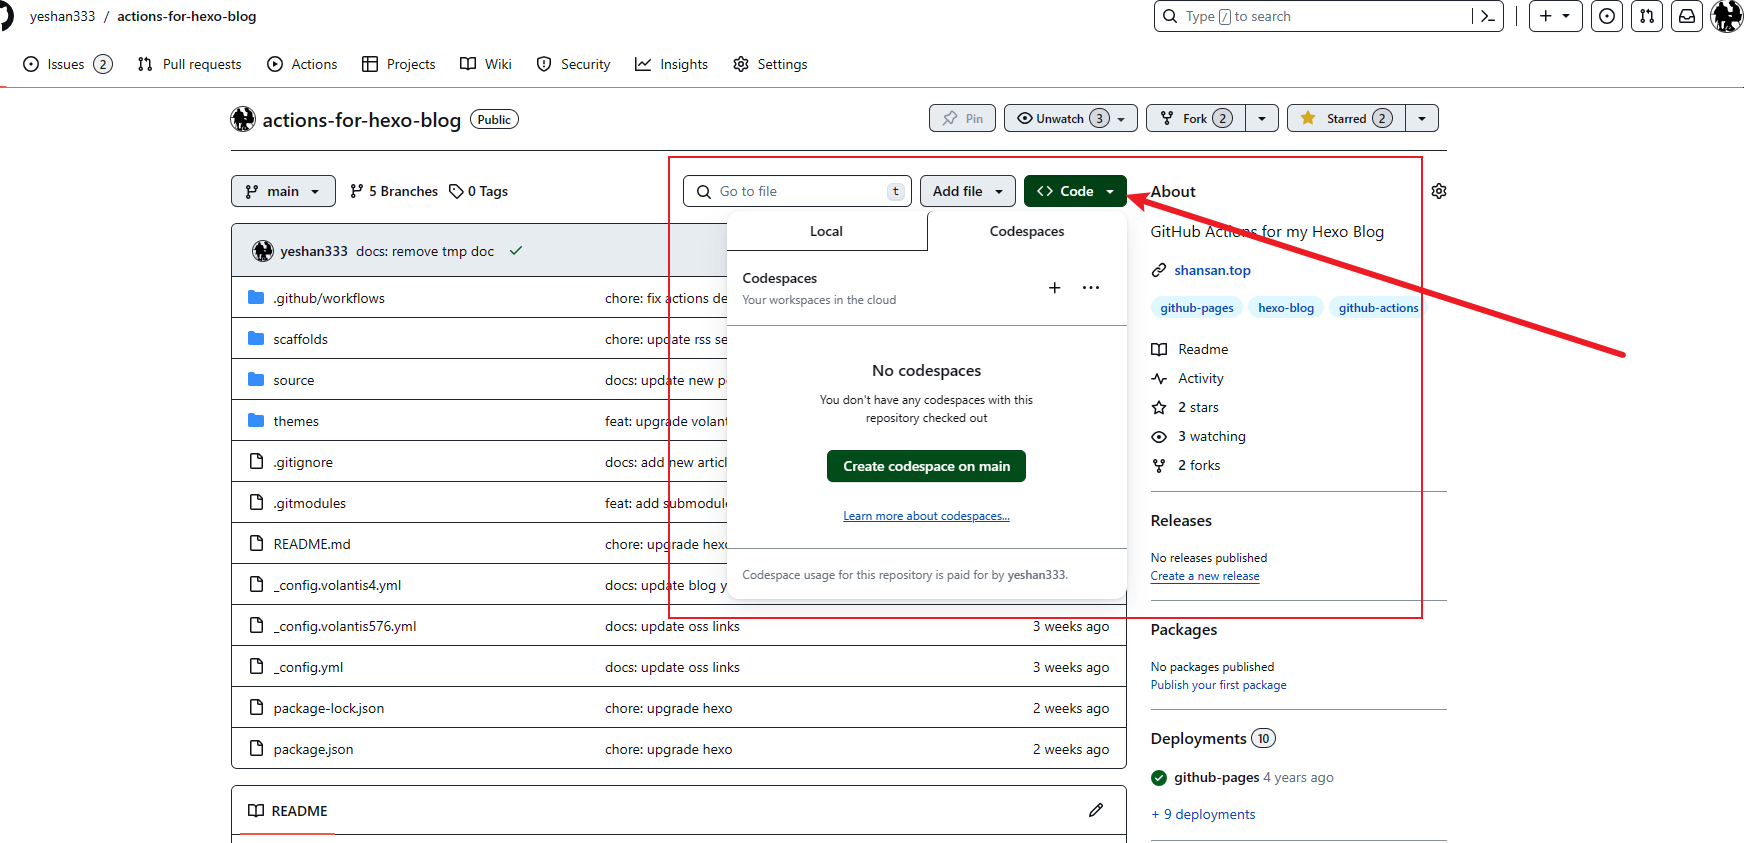
Task: Open the Activity link in About
Action: point(1188,378)
